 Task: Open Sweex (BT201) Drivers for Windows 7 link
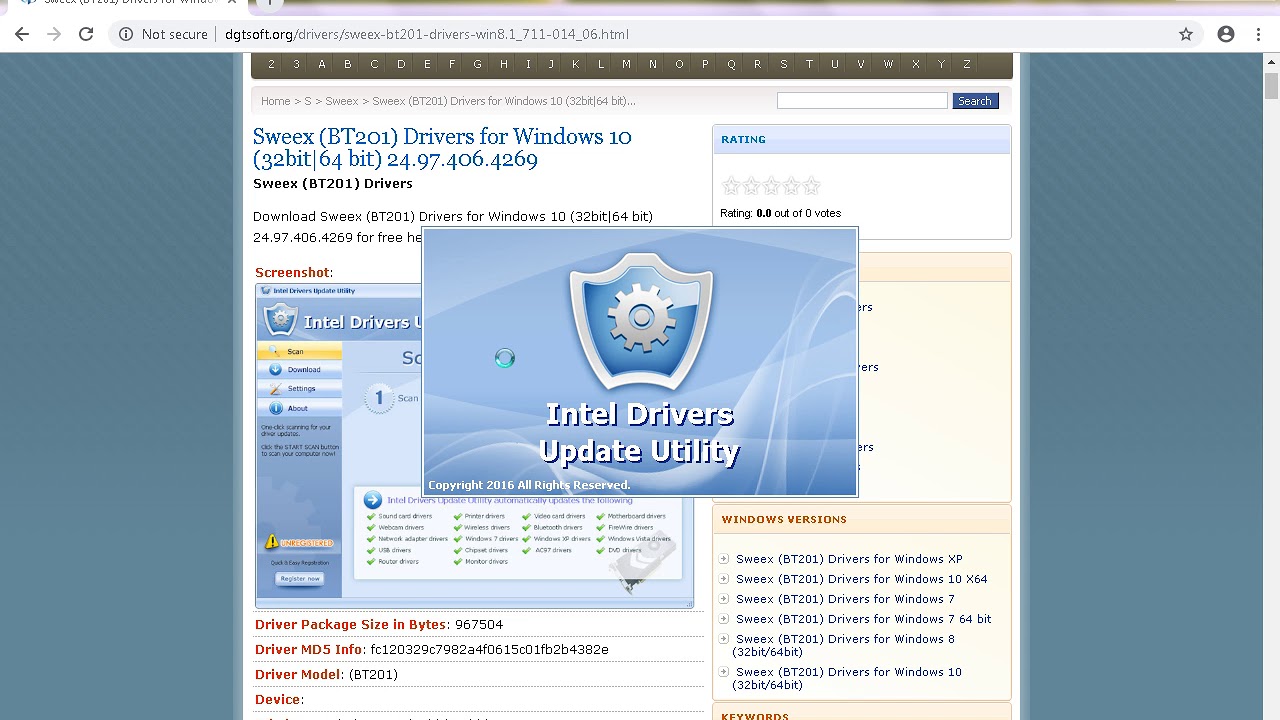click(x=845, y=599)
